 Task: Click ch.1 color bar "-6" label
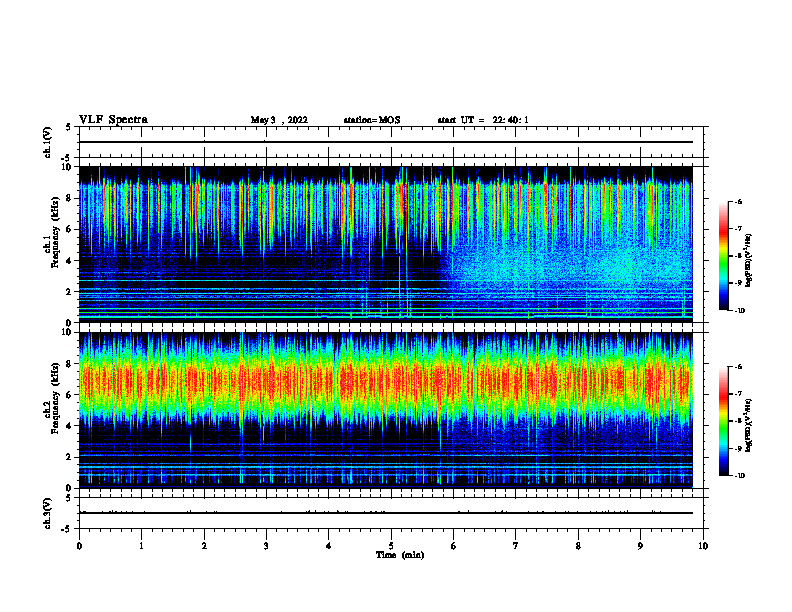point(738,201)
